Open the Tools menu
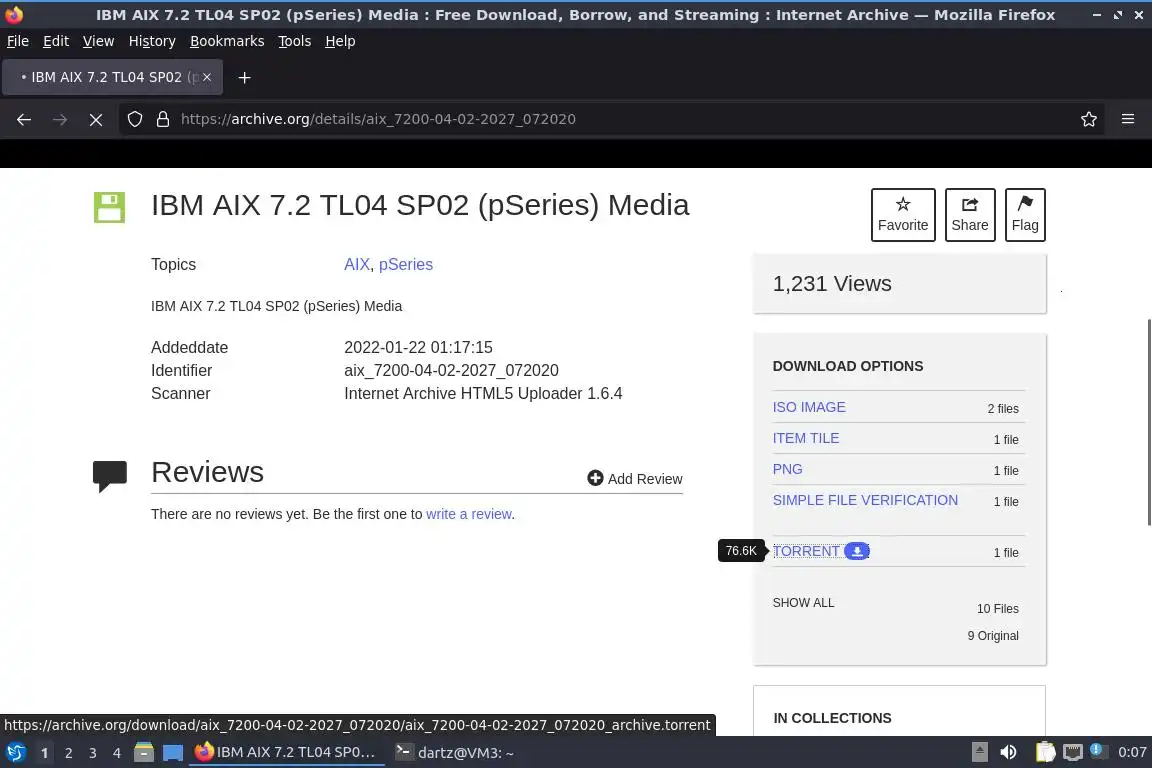The width and height of the screenshot is (1152, 768). [x=295, y=41]
